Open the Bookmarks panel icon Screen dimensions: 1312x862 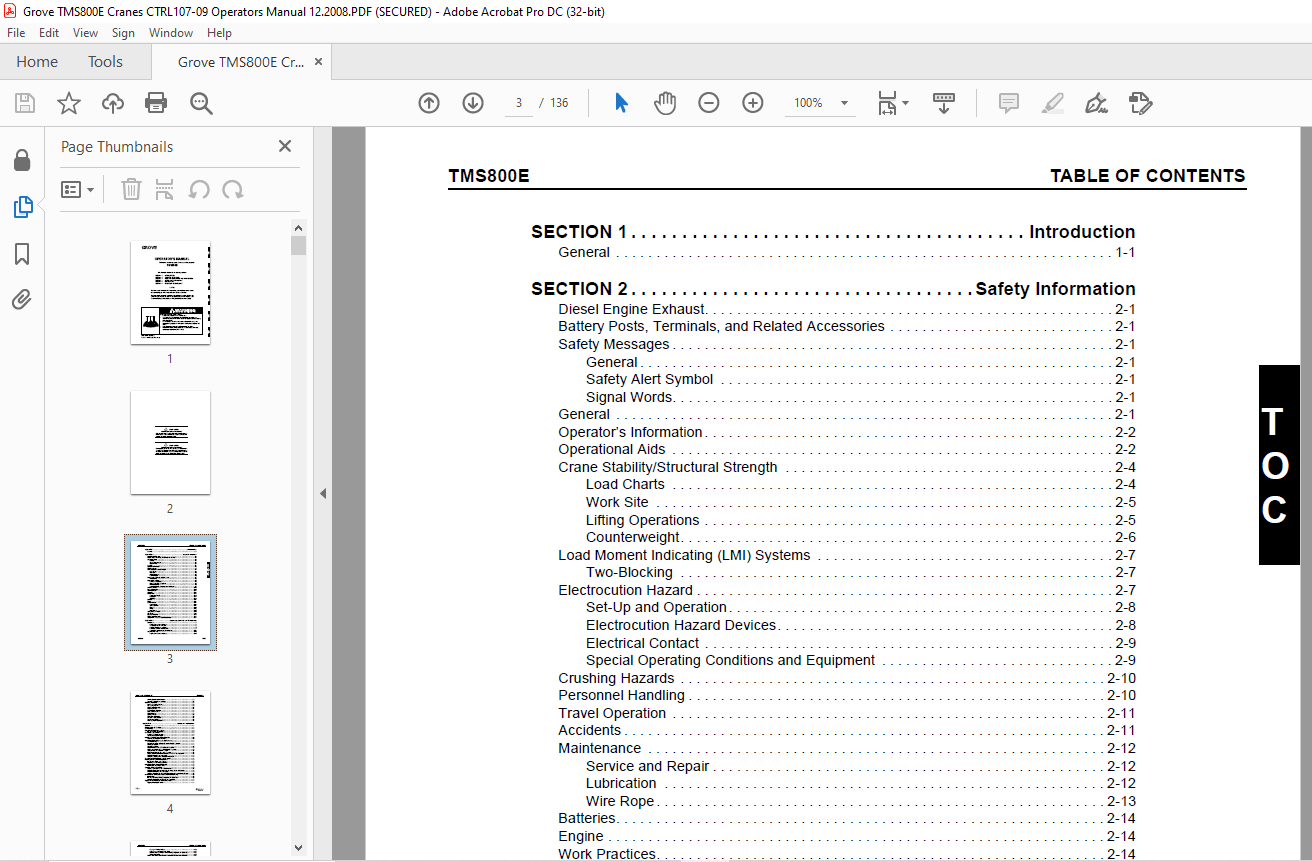[x=22, y=254]
